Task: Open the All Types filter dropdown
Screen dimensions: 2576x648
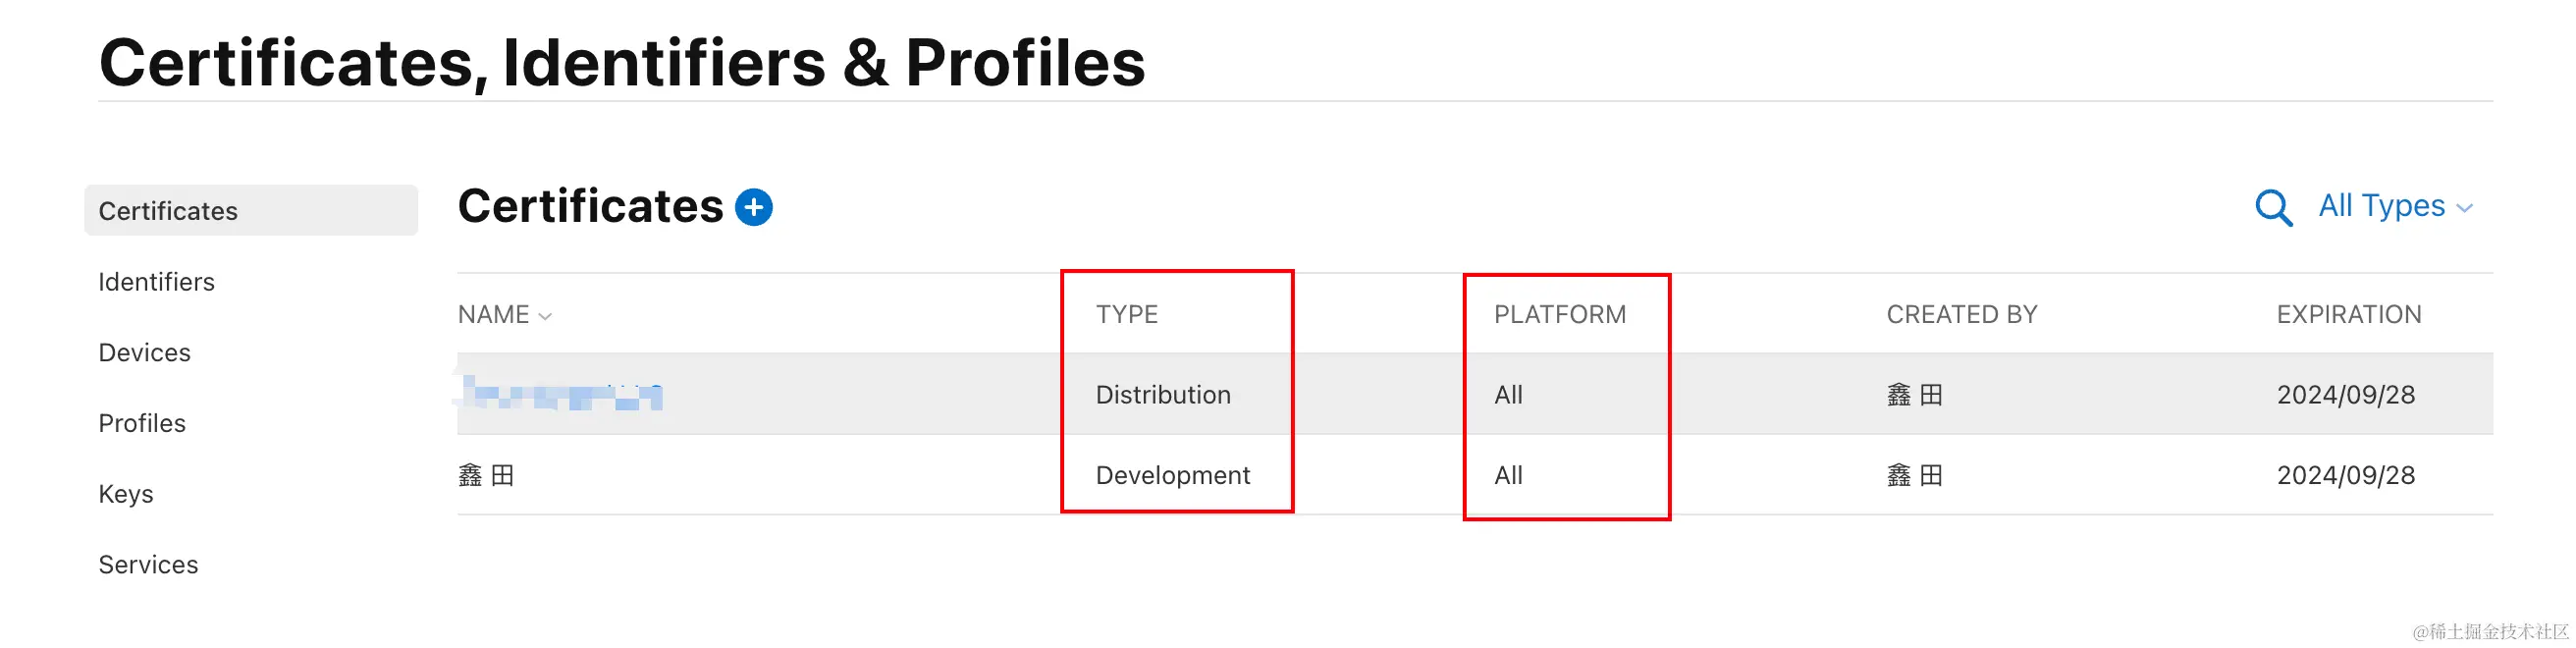Action: (2394, 206)
